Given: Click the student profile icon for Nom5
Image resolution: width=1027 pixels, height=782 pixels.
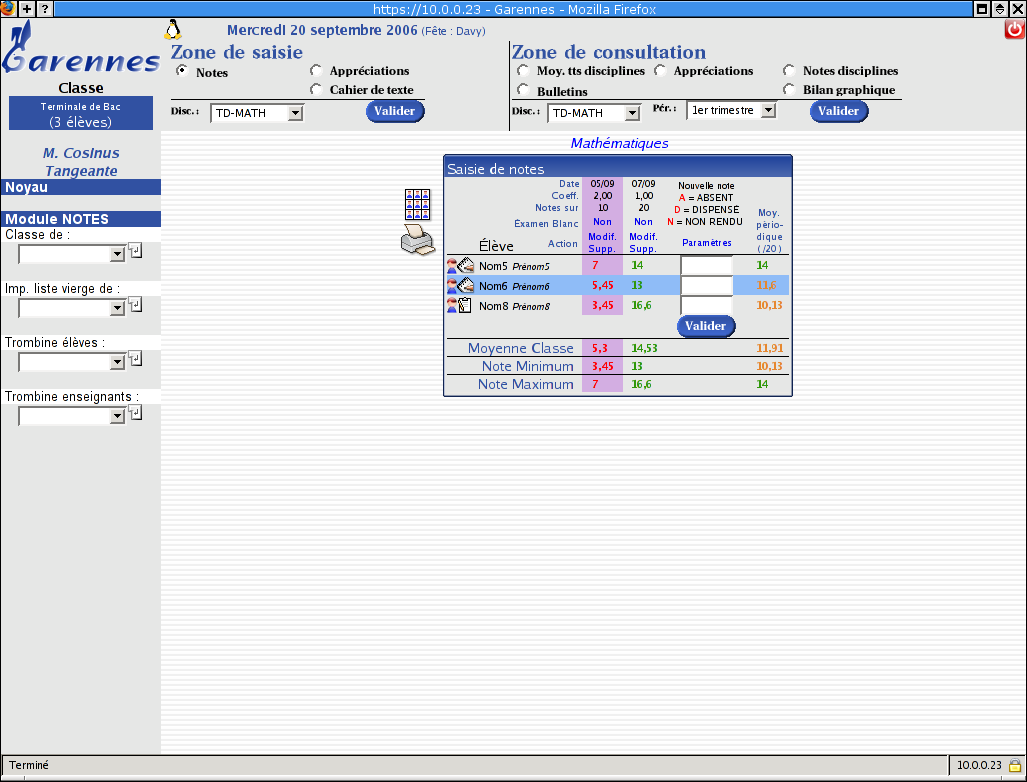Looking at the screenshot, I should (x=452, y=266).
